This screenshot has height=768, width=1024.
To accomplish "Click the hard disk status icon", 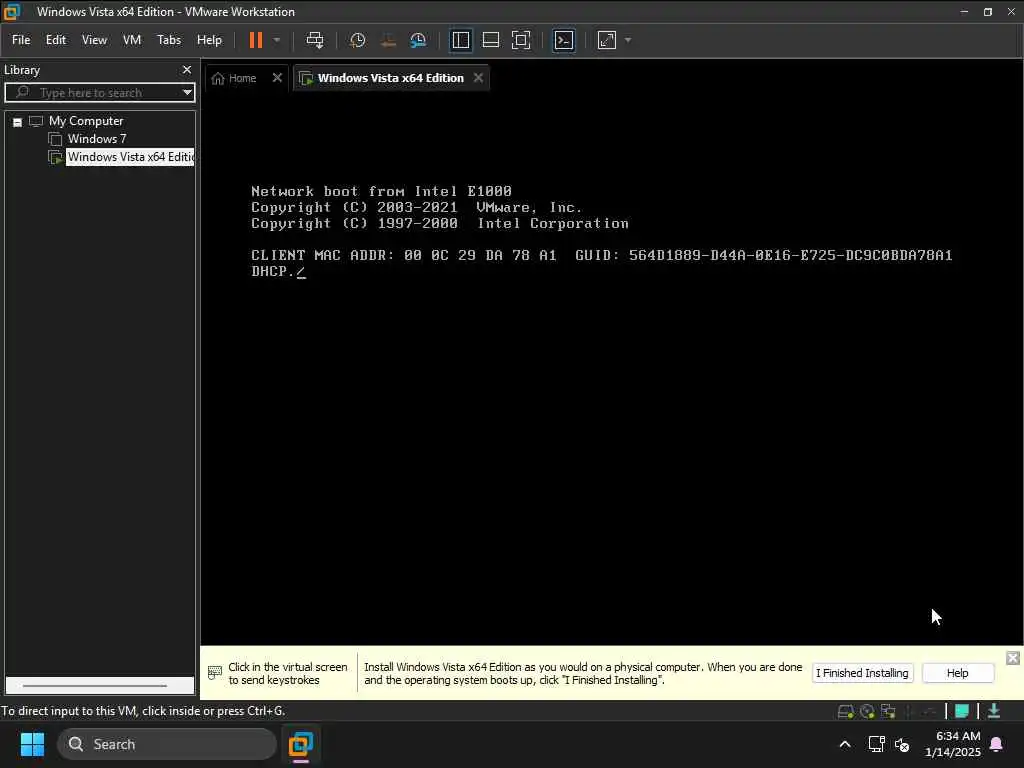I will [x=845, y=711].
